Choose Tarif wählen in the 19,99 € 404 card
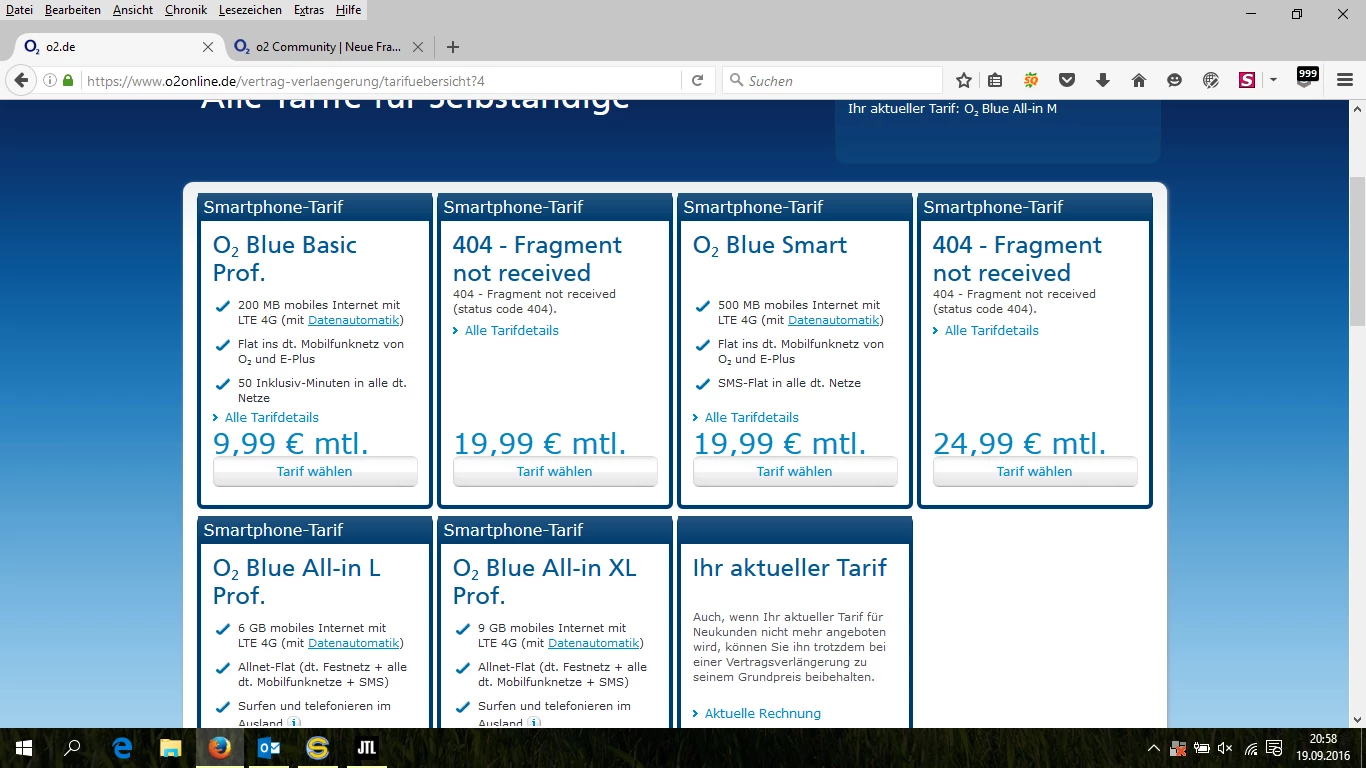Screen dimensions: 1366x768 click(x=555, y=471)
